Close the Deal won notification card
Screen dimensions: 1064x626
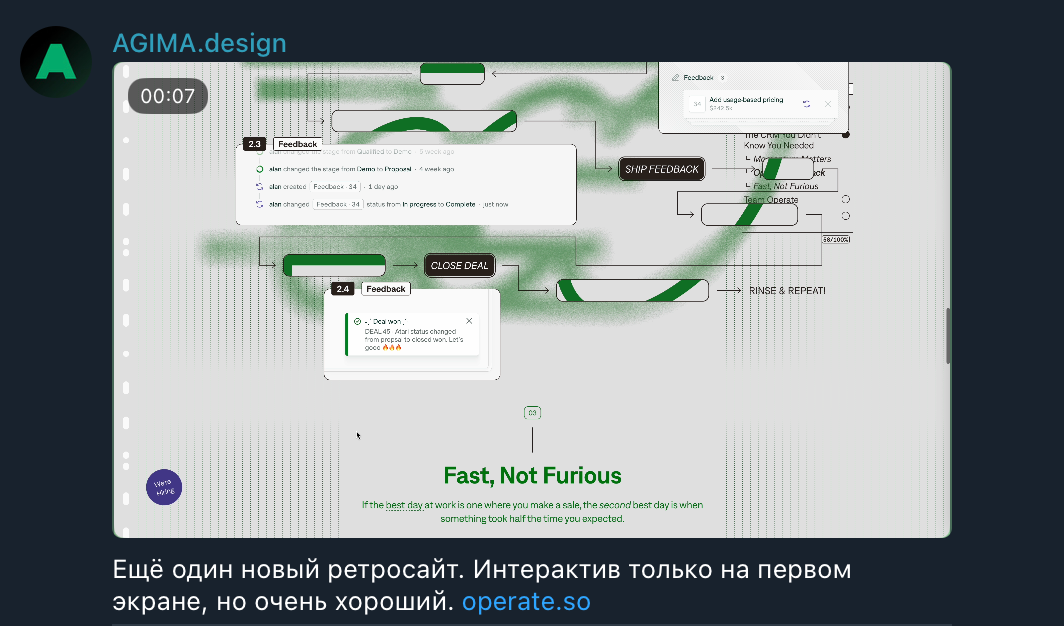point(469,321)
